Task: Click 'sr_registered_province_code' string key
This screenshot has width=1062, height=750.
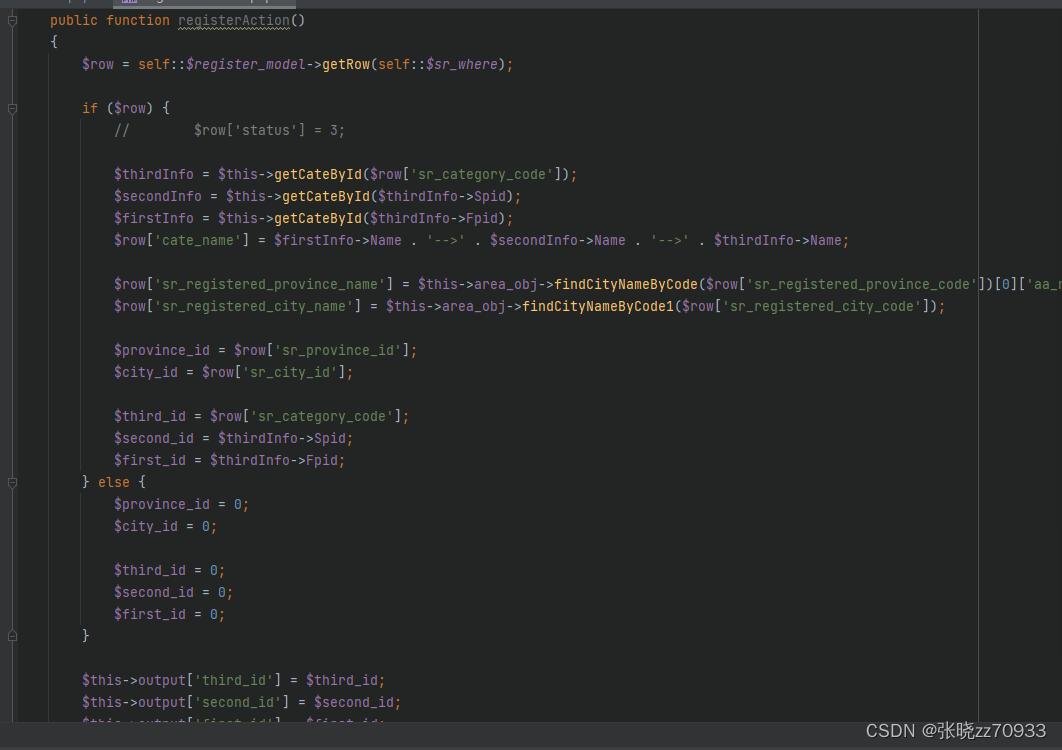Action: [862, 285]
